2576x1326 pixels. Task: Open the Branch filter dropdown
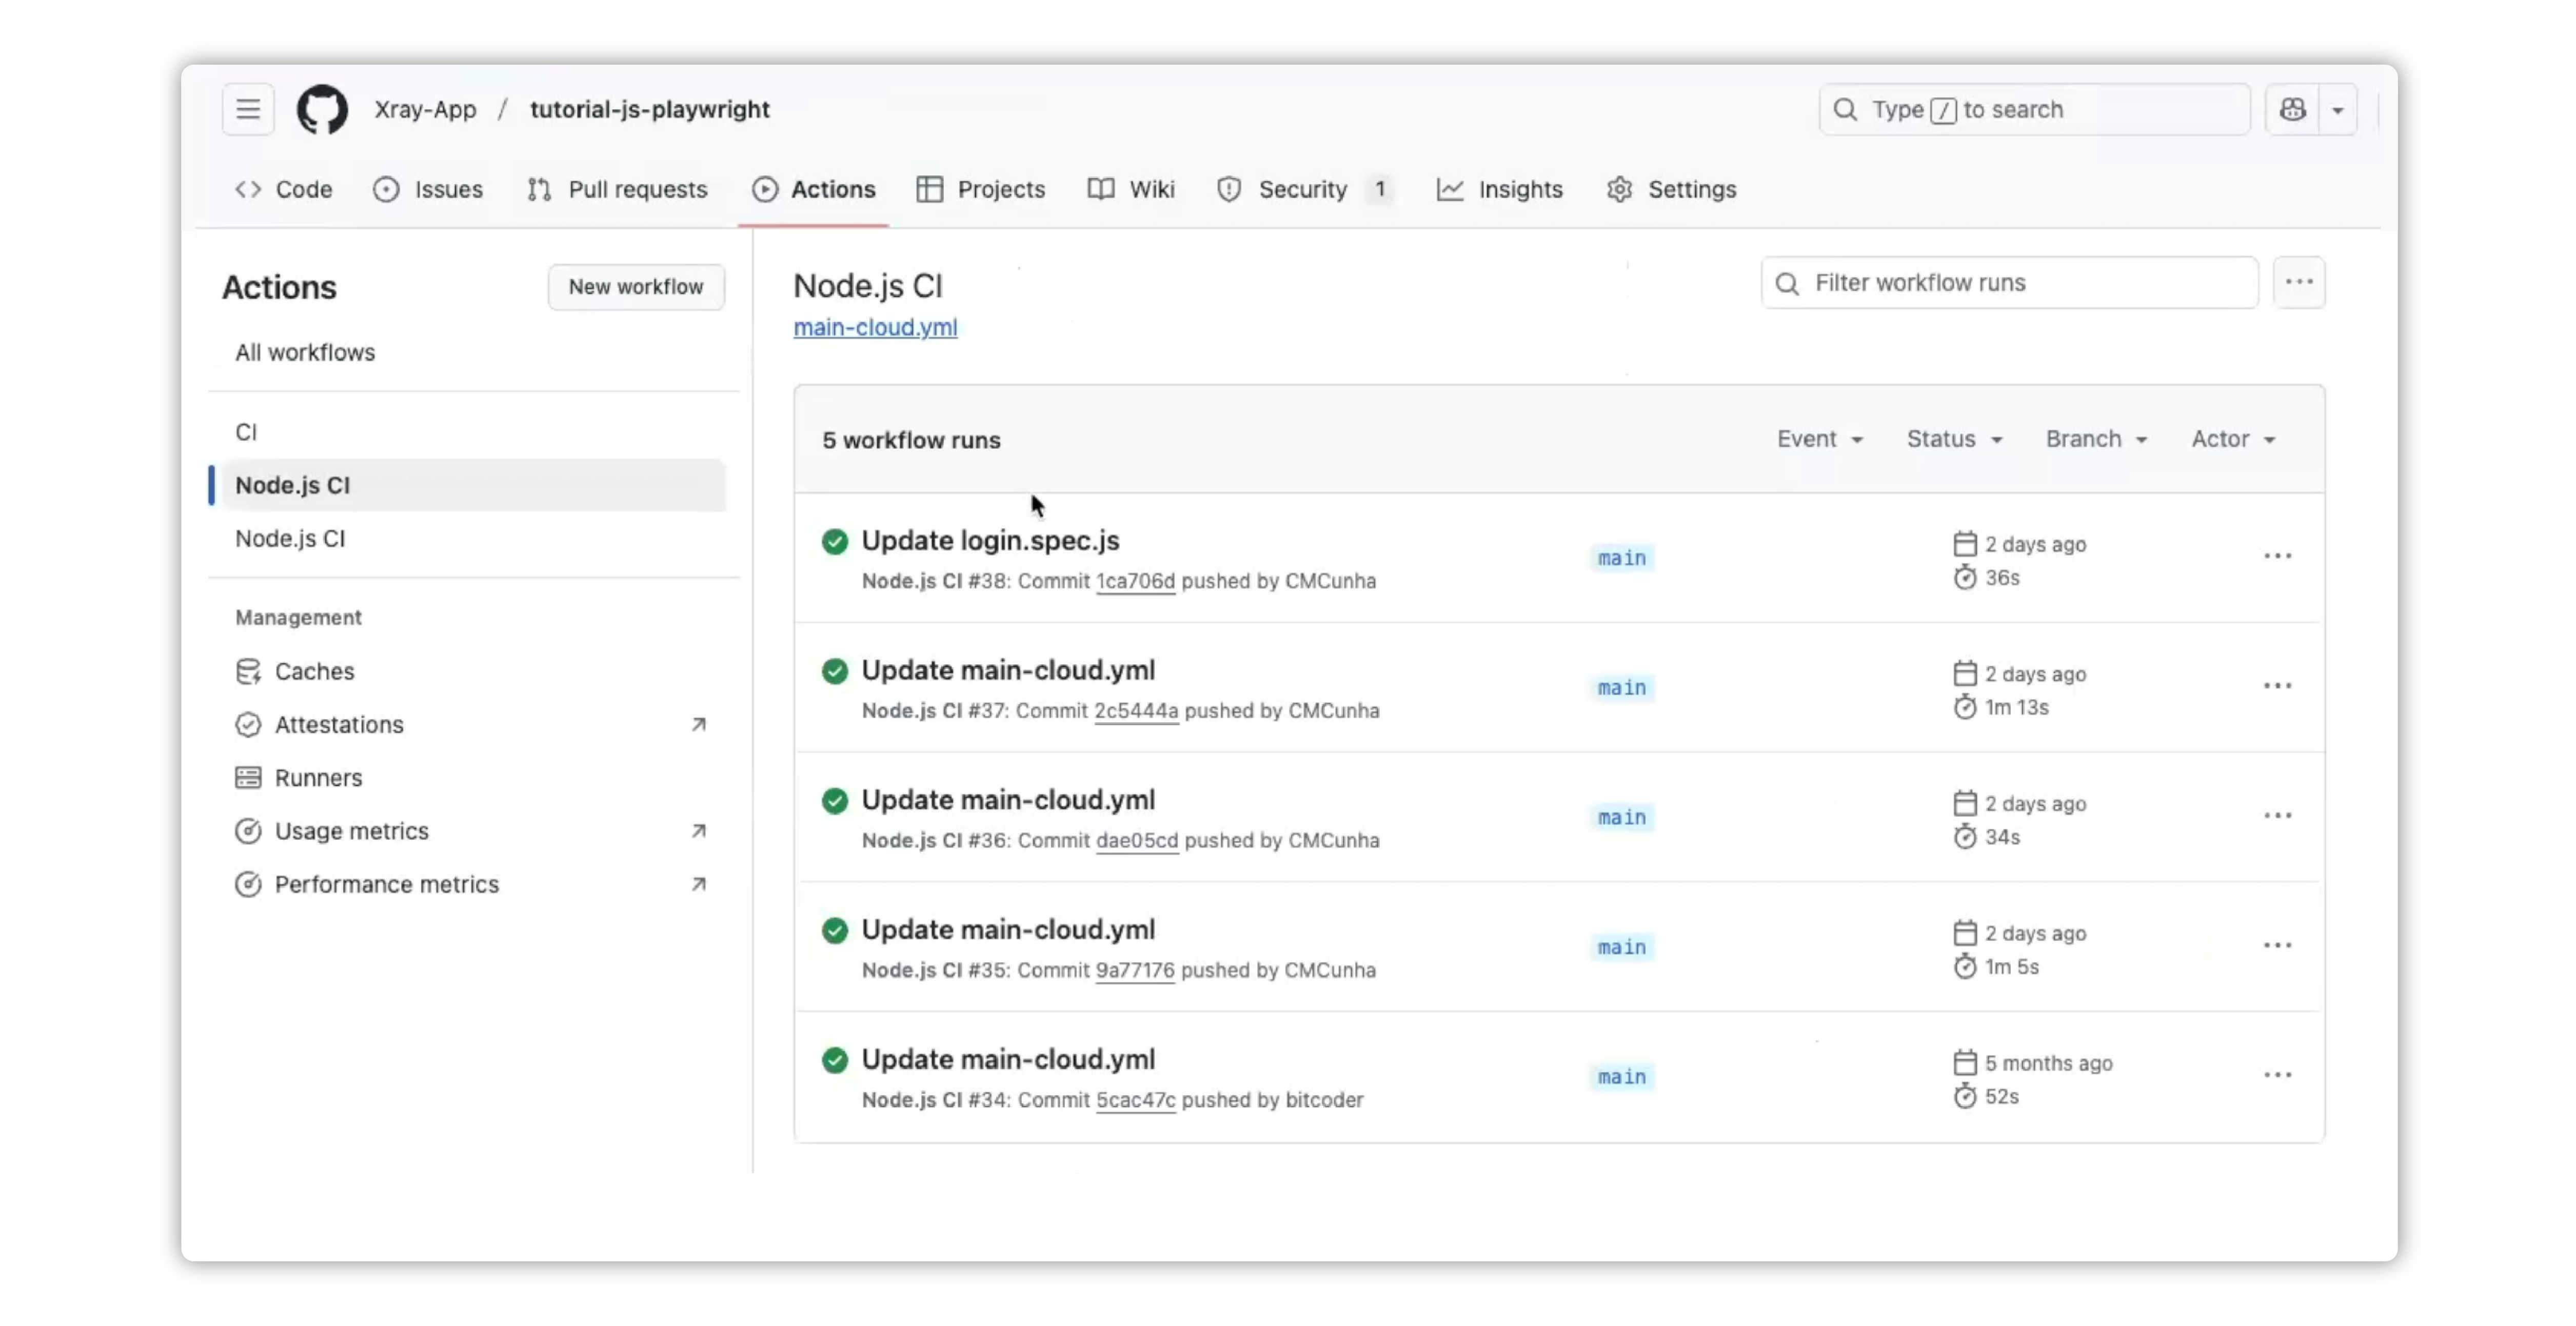(x=2096, y=438)
